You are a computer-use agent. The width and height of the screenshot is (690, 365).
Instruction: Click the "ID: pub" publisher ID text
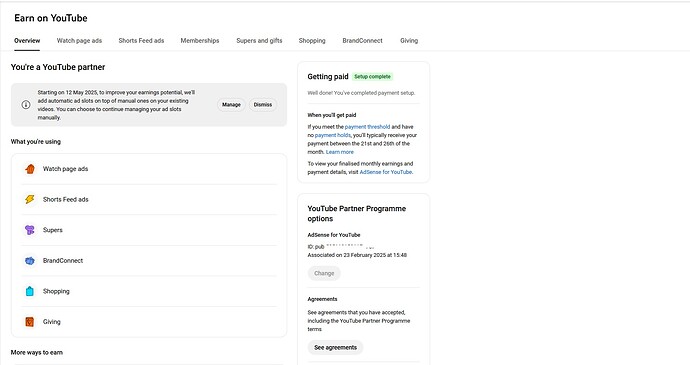tap(316, 247)
